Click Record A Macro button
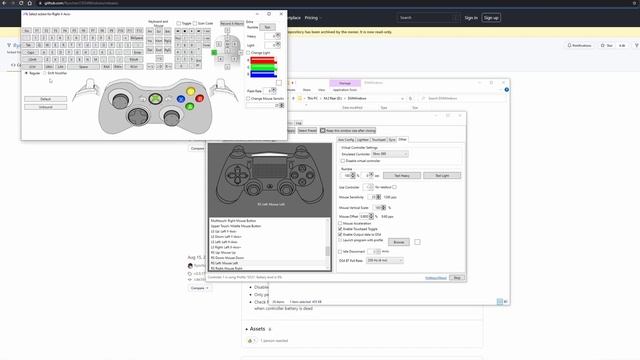The height and width of the screenshot is (360, 640). 232,24
